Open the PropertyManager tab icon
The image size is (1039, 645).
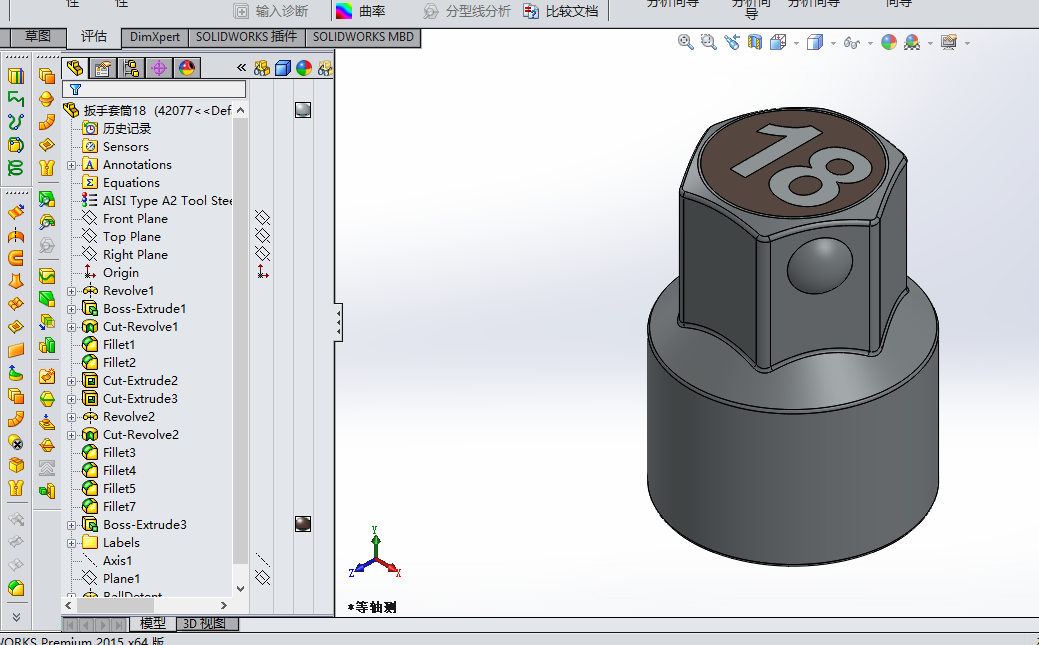tap(102, 68)
